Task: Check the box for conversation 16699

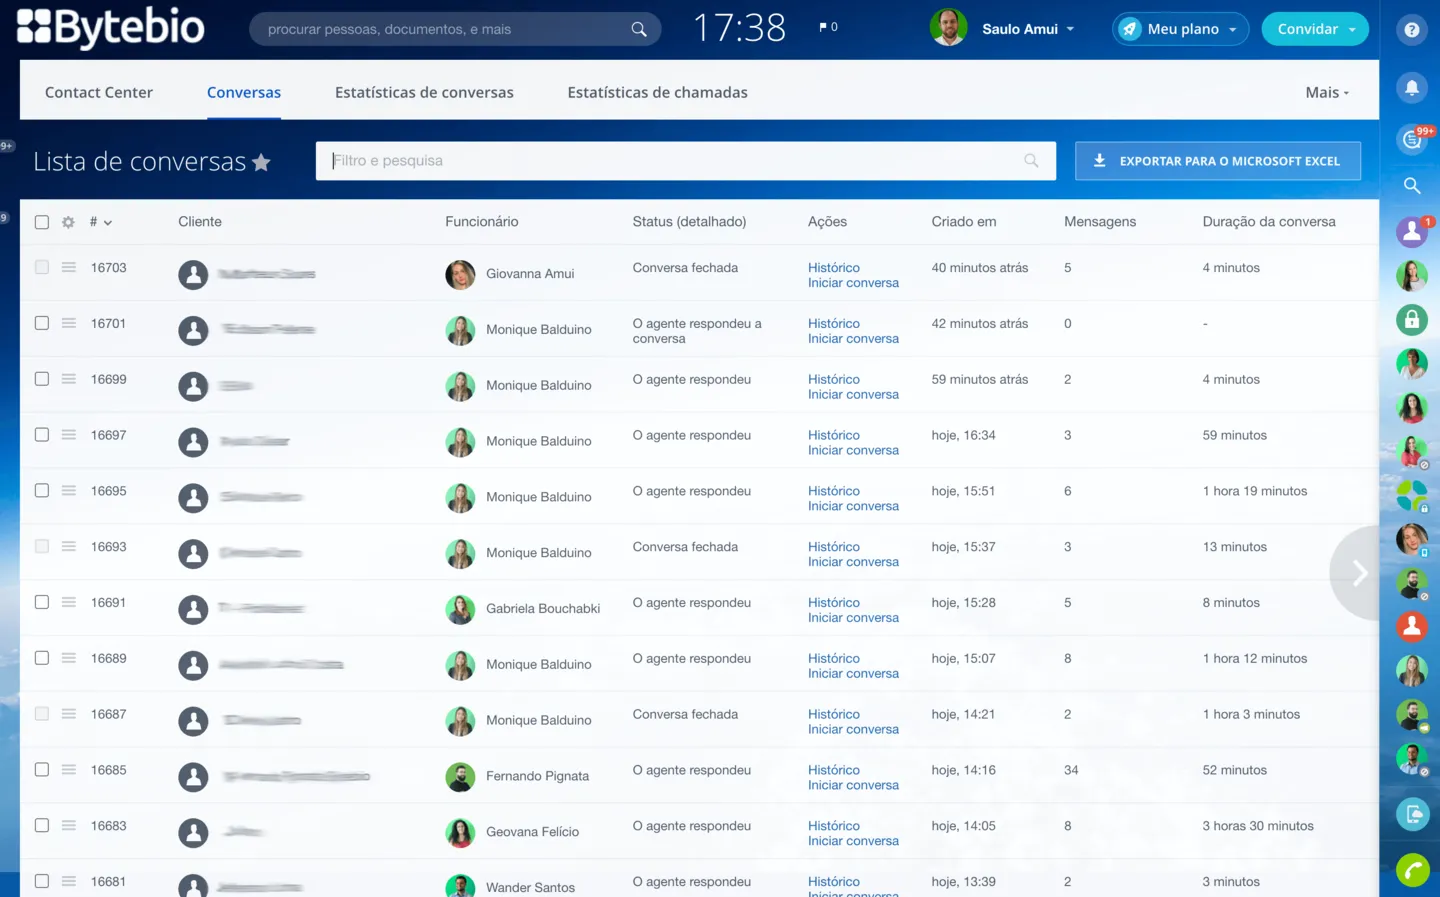Action: pos(42,379)
